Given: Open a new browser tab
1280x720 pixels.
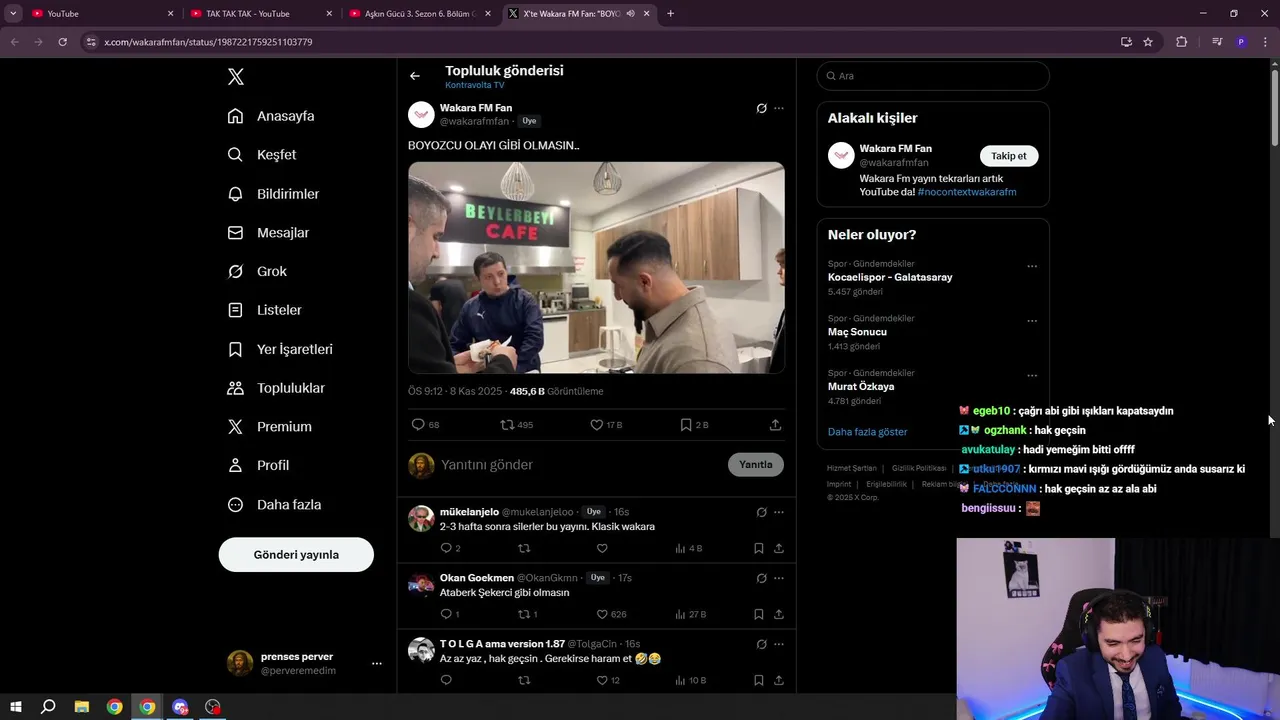Looking at the screenshot, I should click(x=670, y=13).
